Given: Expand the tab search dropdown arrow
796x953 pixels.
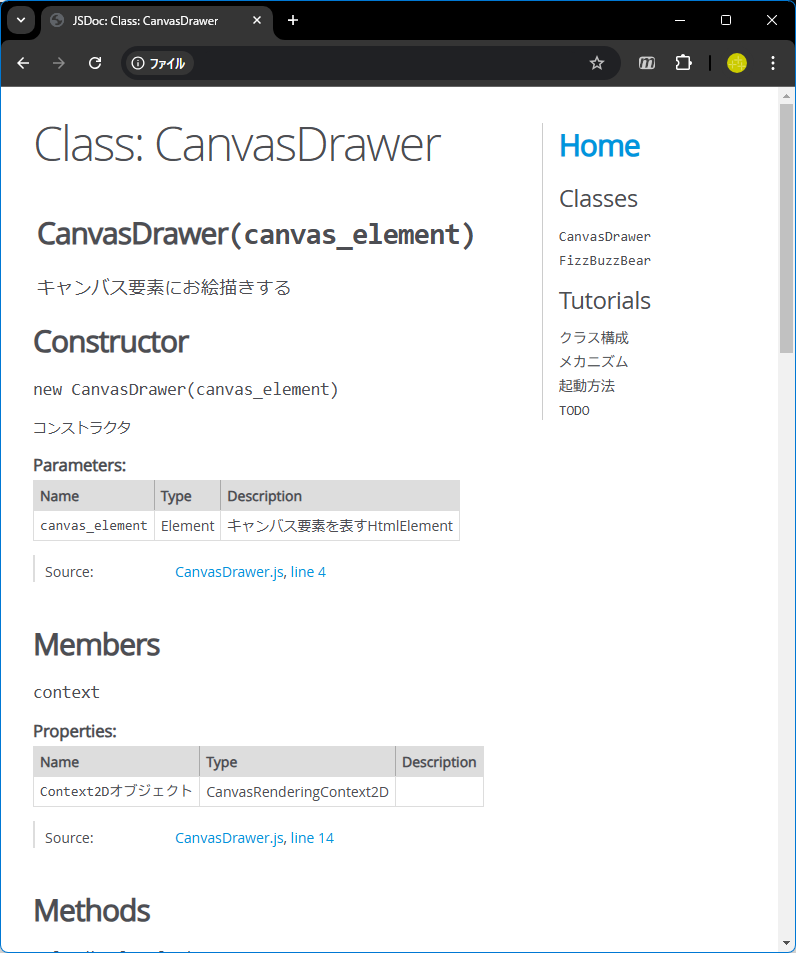Looking at the screenshot, I should click(x=20, y=20).
